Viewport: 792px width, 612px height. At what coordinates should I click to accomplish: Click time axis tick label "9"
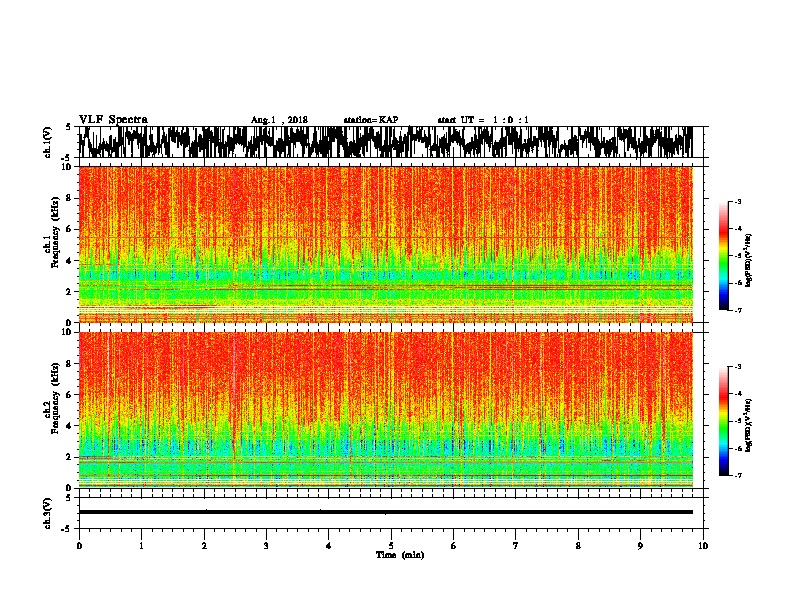pyautogui.click(x=640, y=546)
